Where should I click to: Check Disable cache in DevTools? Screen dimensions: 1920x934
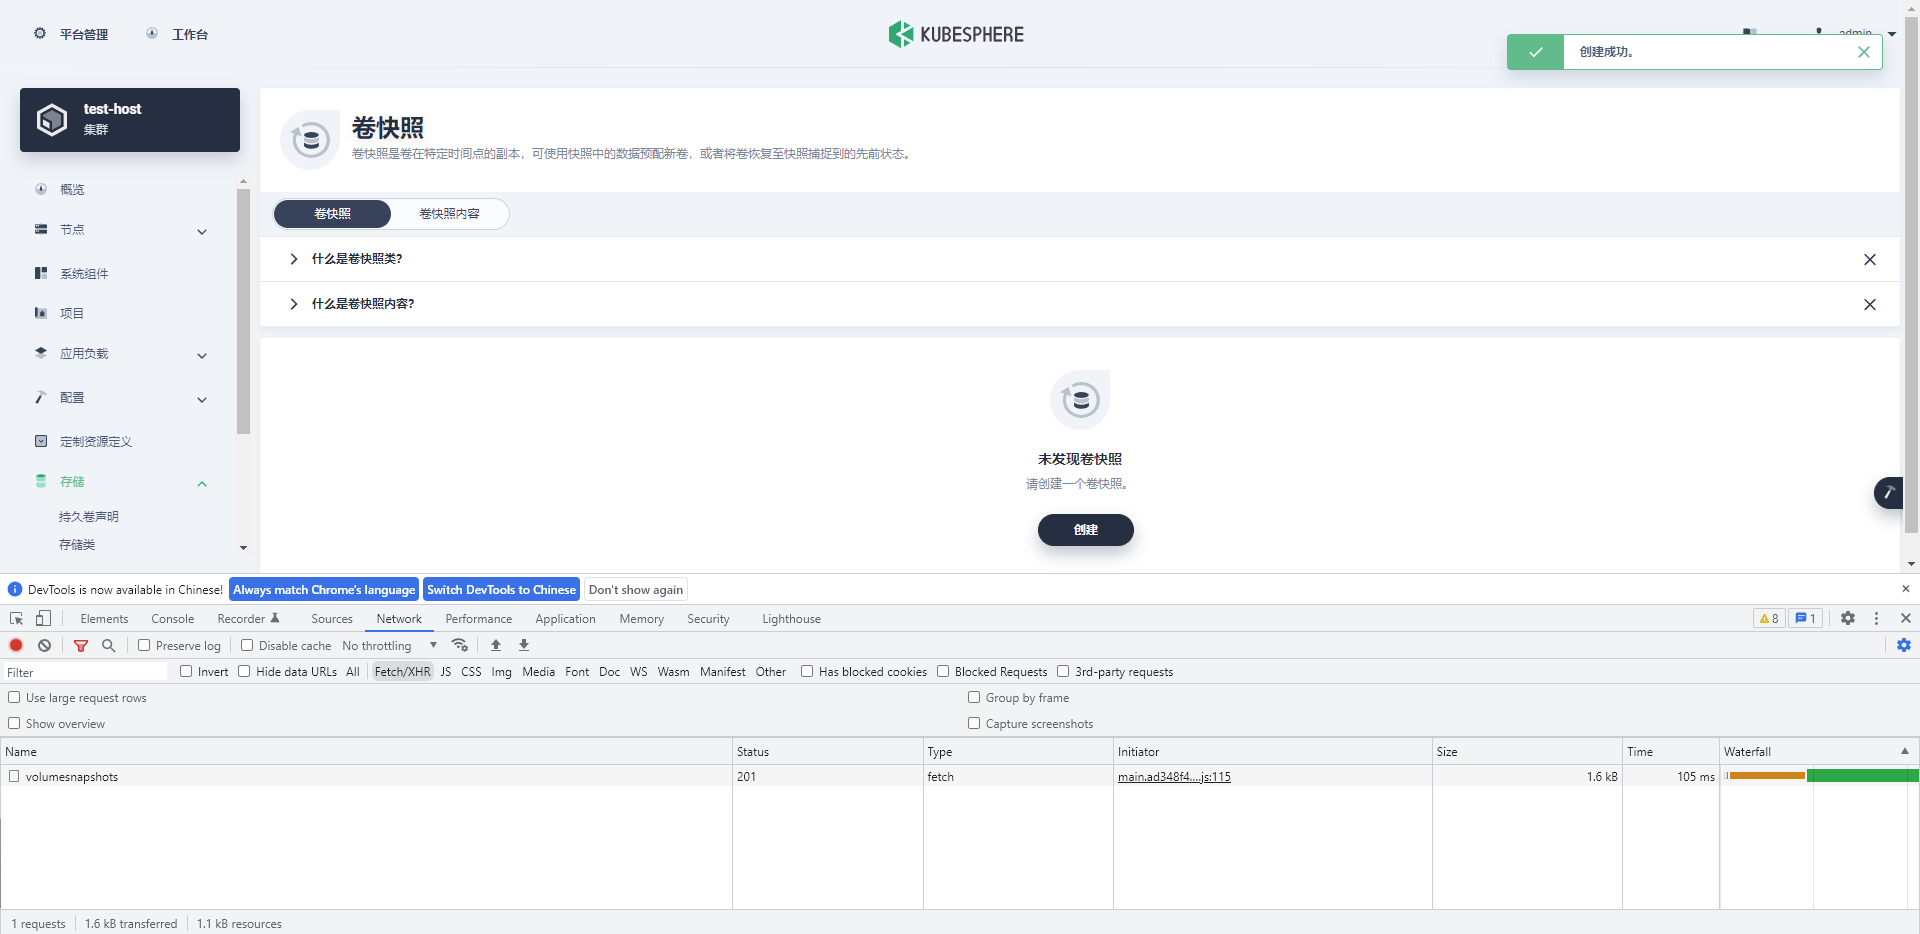tap(249, 645)
